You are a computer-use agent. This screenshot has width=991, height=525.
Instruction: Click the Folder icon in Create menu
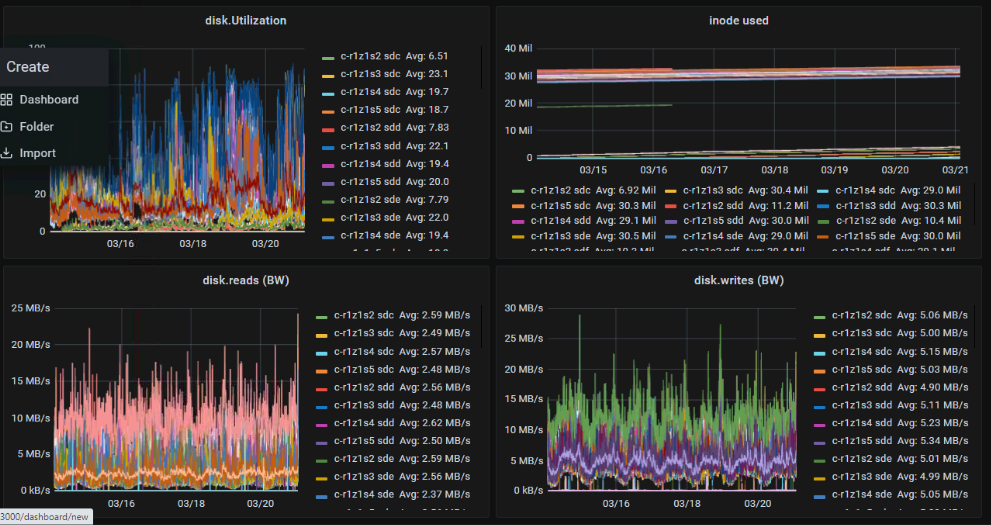click(7, 127)
